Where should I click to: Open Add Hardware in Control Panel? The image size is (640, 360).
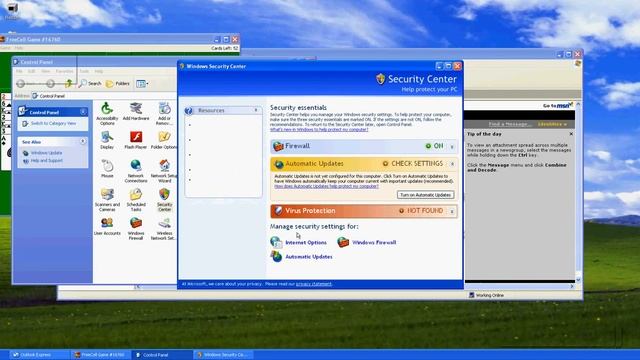pyautogui.click(x=136, y=111)
